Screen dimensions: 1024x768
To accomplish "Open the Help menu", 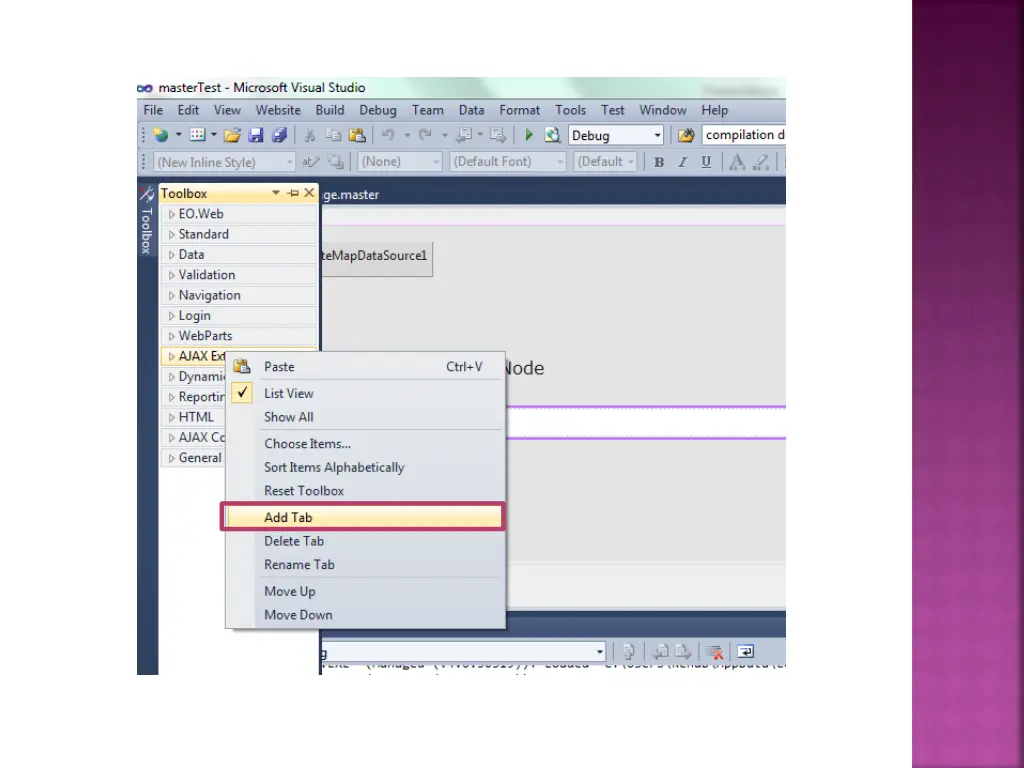I will pos(714,110).
